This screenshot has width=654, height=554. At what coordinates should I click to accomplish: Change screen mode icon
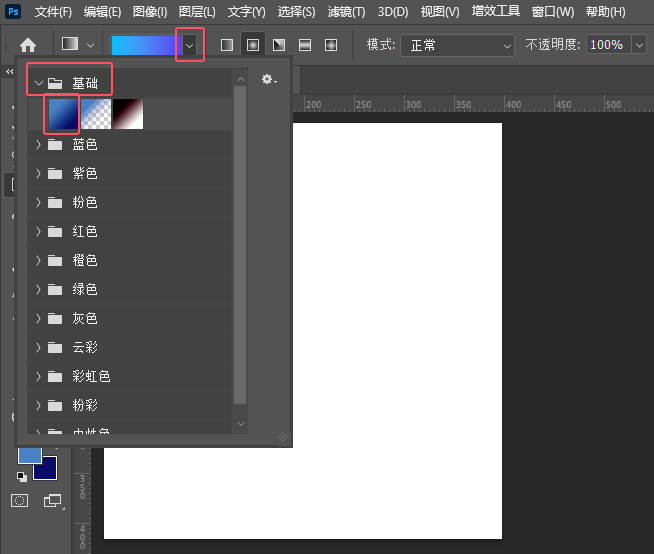pos(53,501)
